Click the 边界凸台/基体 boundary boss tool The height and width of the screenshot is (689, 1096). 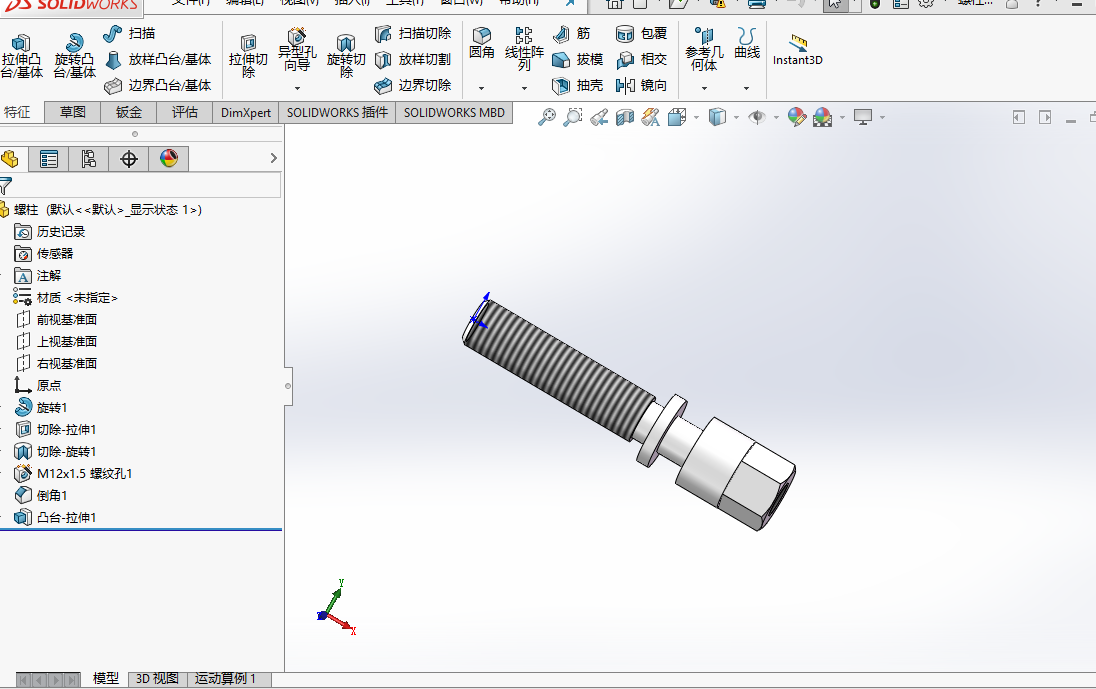tap(157, 85)
